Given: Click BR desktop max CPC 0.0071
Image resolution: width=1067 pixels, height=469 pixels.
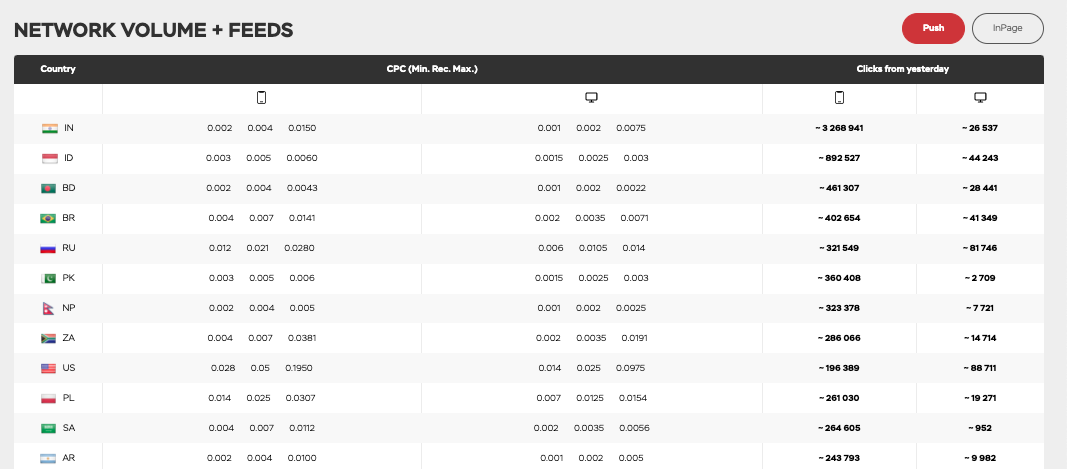Looking at the screenshot, I should pyautogui.click(x=634, y=218).
